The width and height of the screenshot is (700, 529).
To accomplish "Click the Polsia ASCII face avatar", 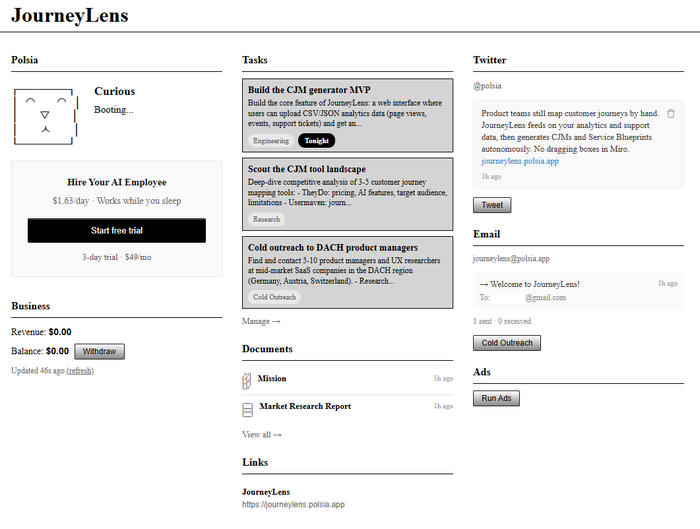I will coord(46,116).
